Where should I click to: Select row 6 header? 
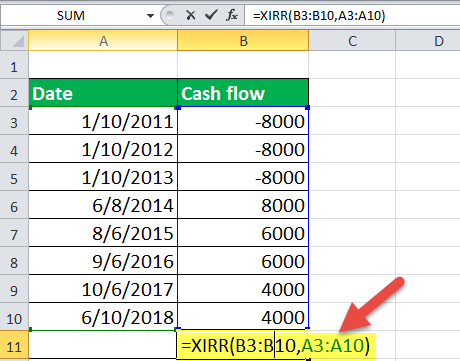pos(14,205)
